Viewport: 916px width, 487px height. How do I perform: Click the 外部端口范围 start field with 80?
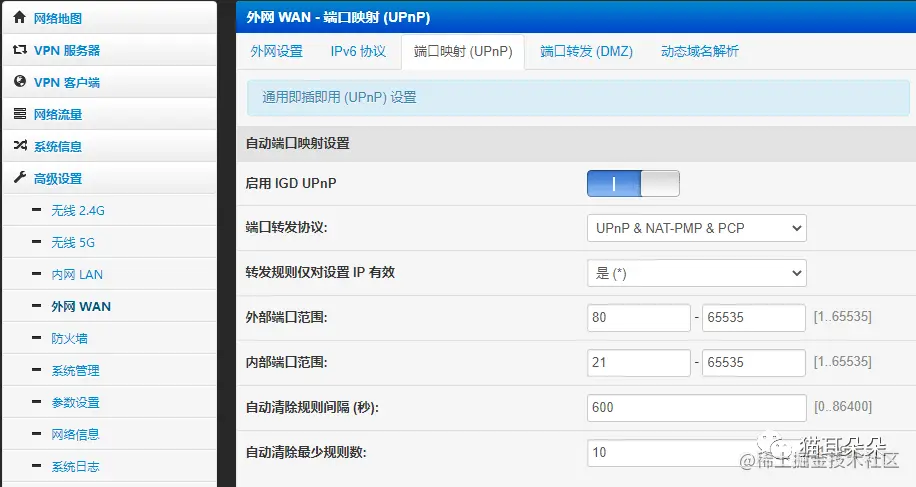(x=639, y=318)
